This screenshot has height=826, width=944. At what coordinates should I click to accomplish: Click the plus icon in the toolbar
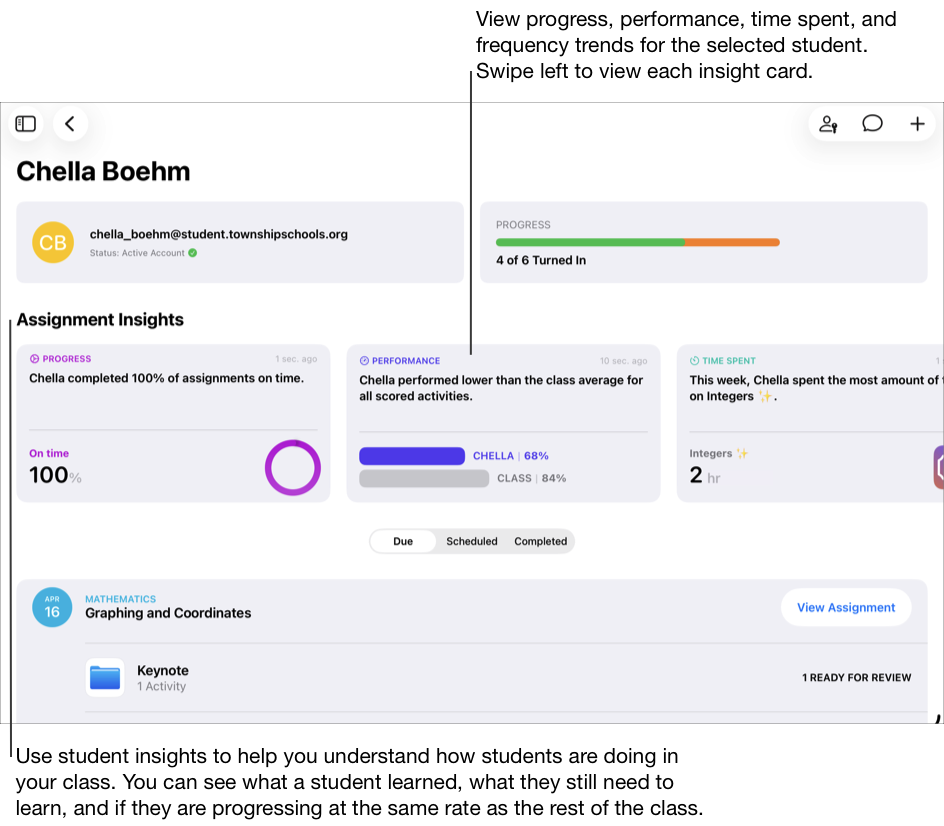pos(917,123)
